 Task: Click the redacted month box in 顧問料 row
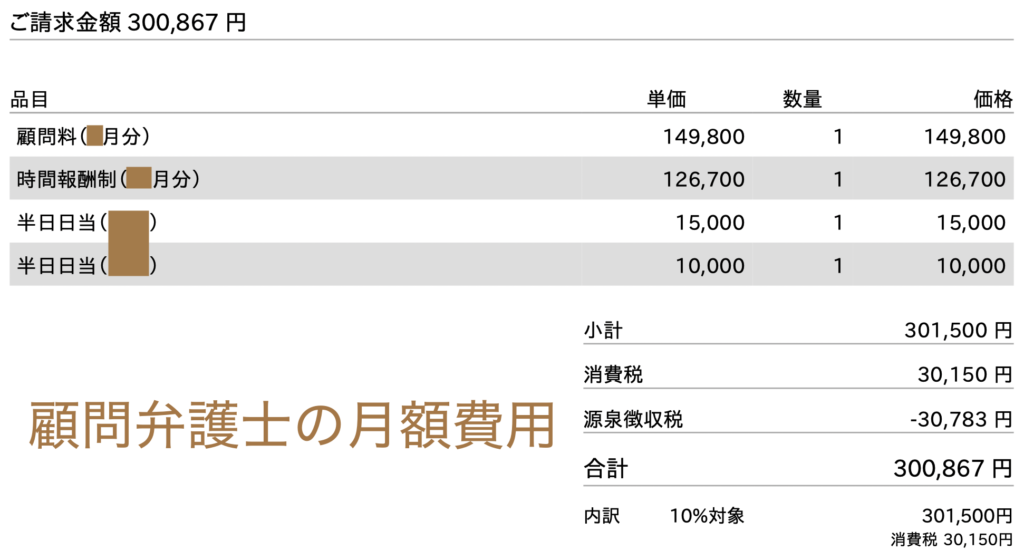95,136
